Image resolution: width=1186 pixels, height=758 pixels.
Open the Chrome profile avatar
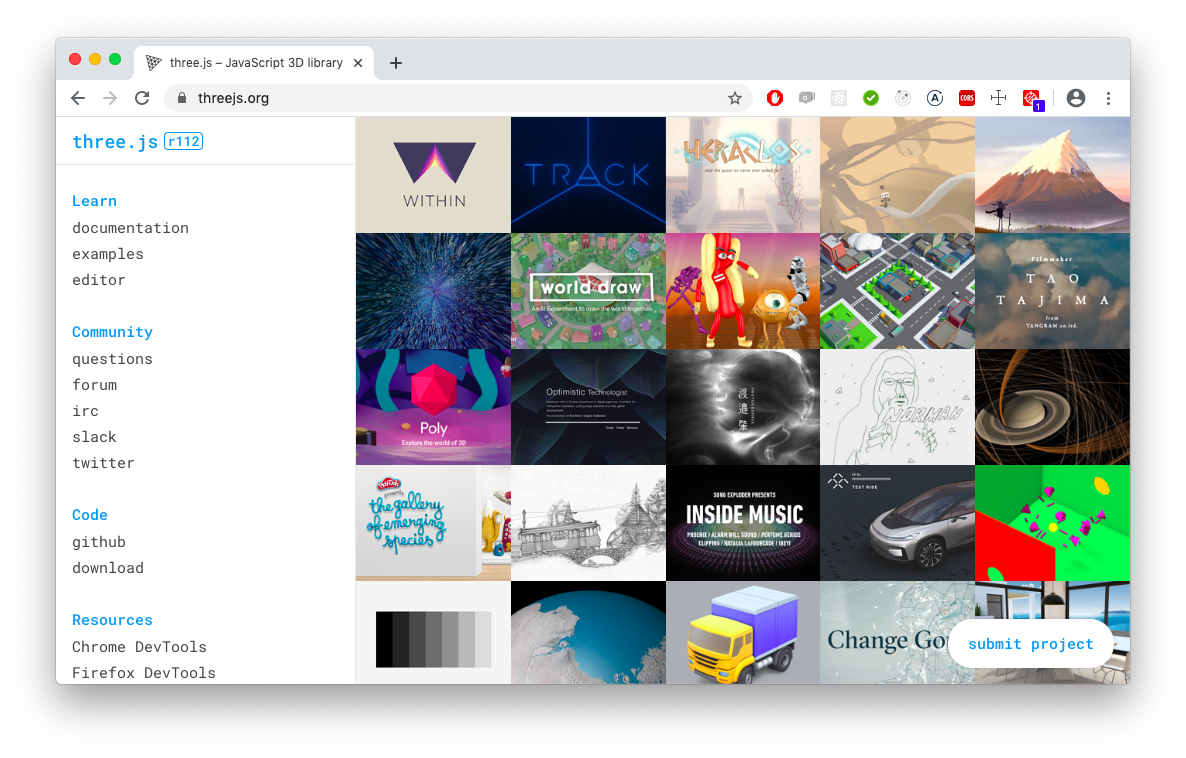pyautogui.click(x=1076, y=98)
